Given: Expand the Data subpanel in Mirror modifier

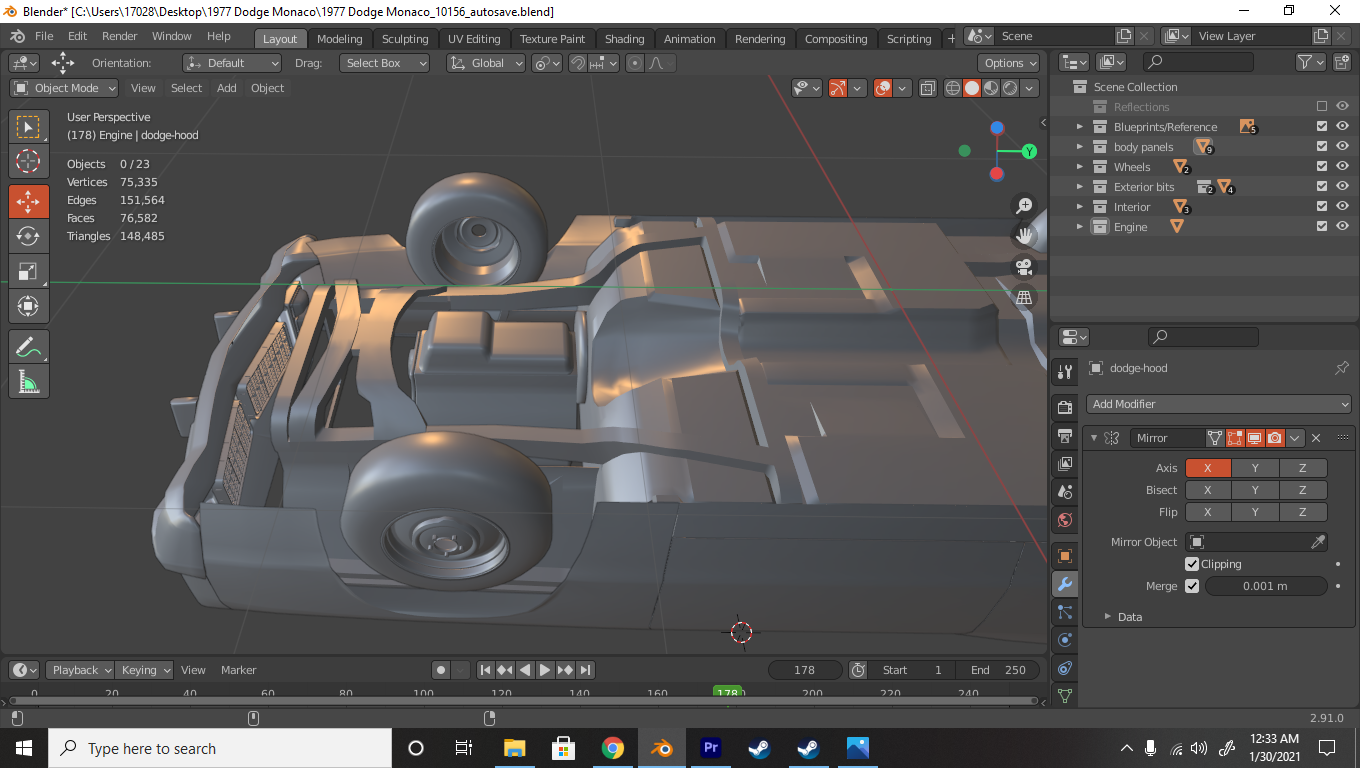Looking at the screenshot, I should coord(1108,617).
